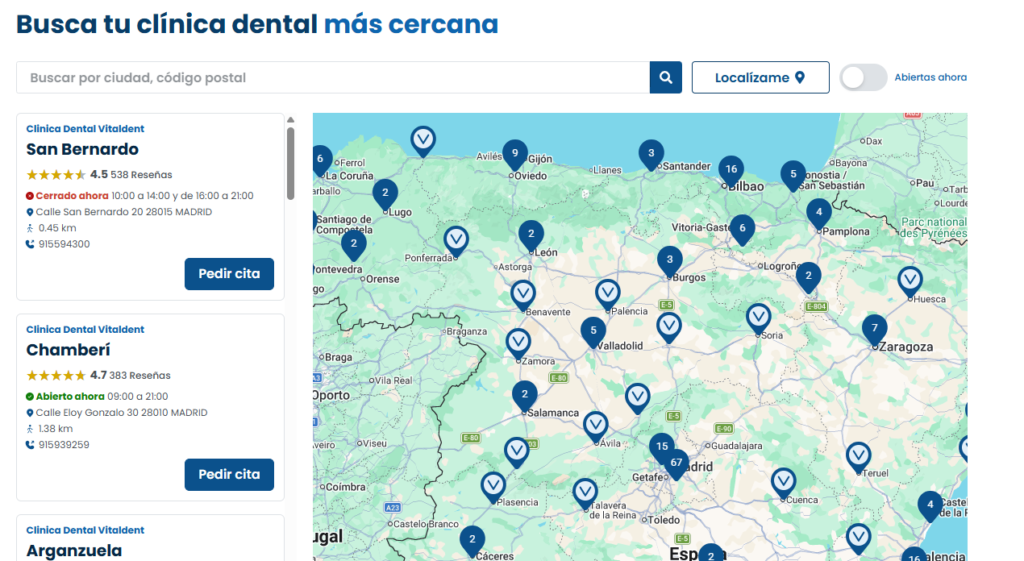The image size is (1024, 561).
Task: Click the clinic pin at Zamora
Action: (x=518, y=344)
